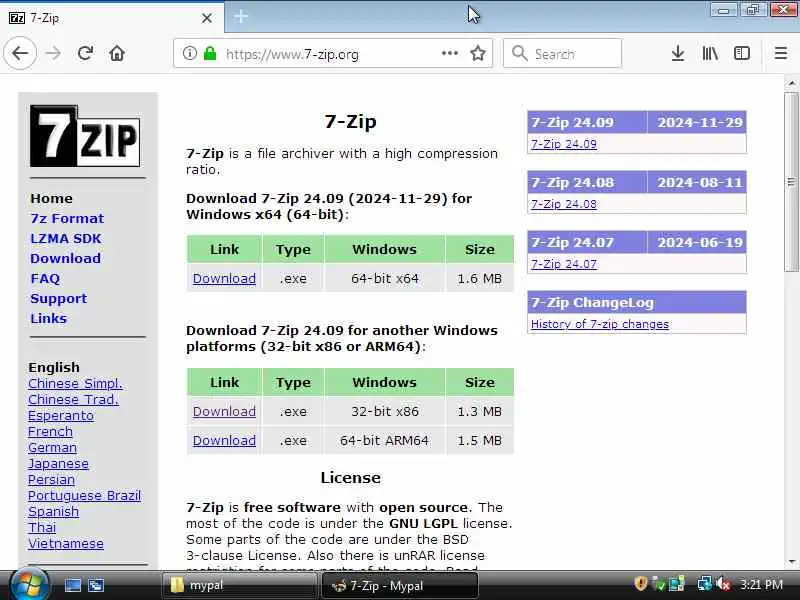Close the 7-Zip browser tab
Viewport: 800px width, 600px height.
(x=207, y=18)
